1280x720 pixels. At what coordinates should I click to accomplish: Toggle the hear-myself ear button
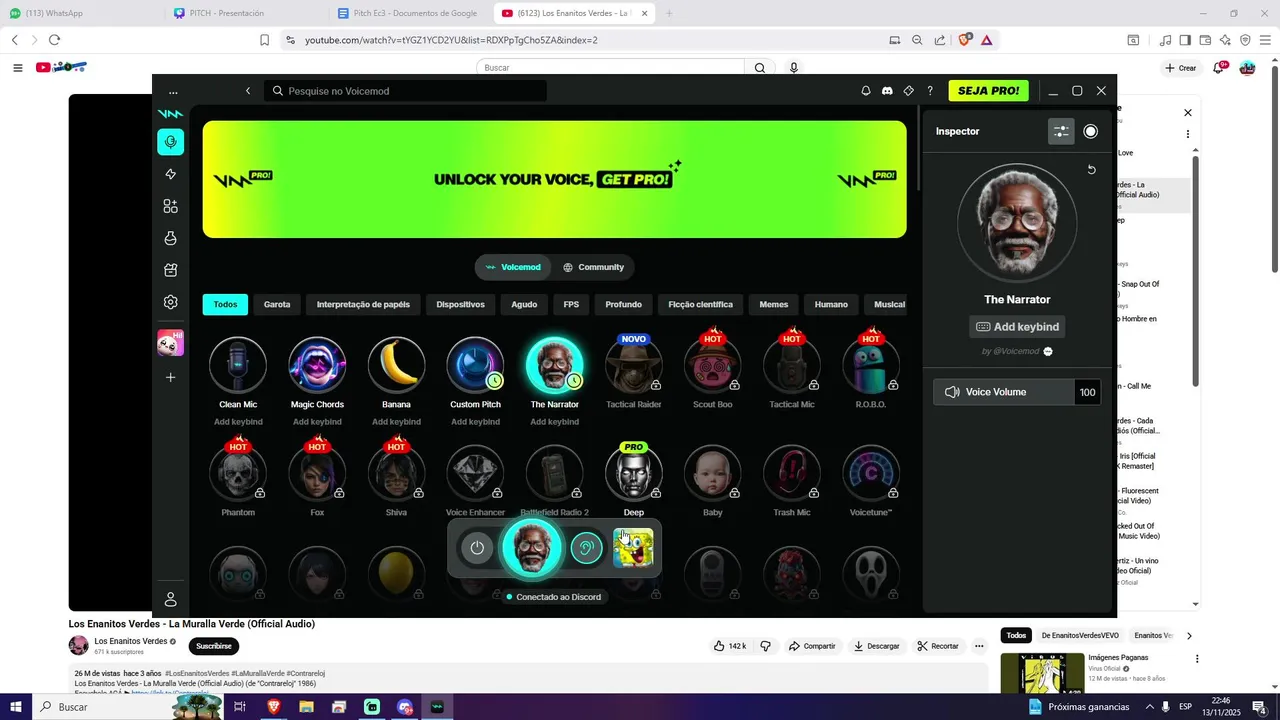[587, 548]
